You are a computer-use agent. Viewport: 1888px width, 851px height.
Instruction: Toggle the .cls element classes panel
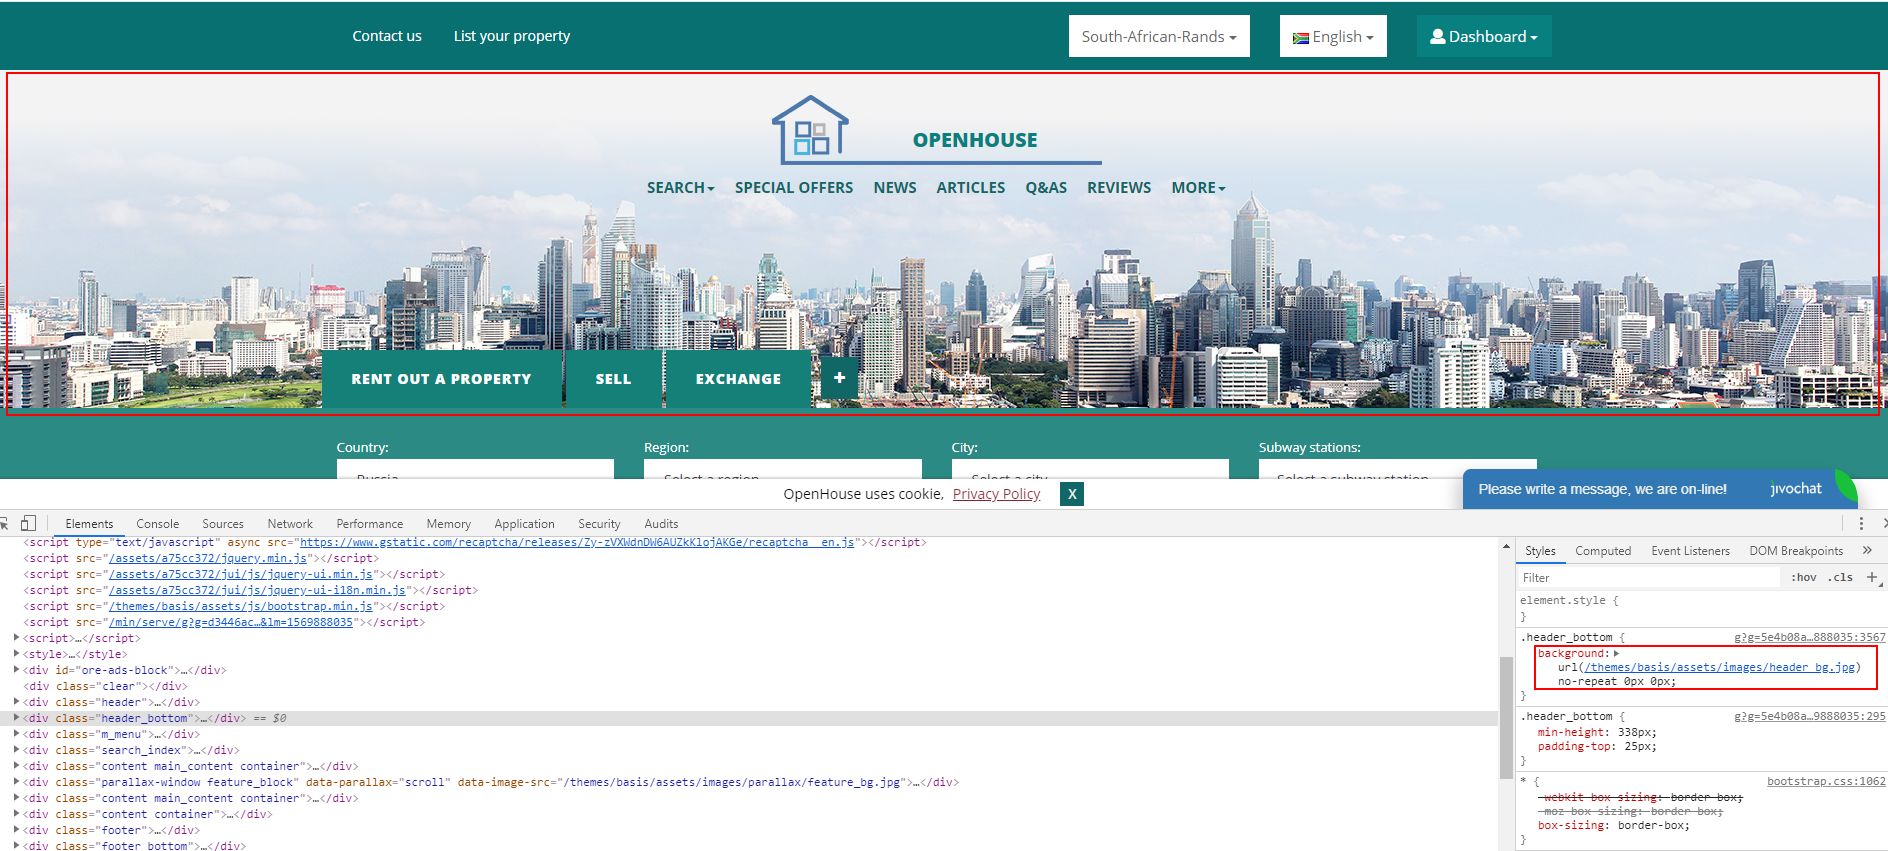[1840, 577]
